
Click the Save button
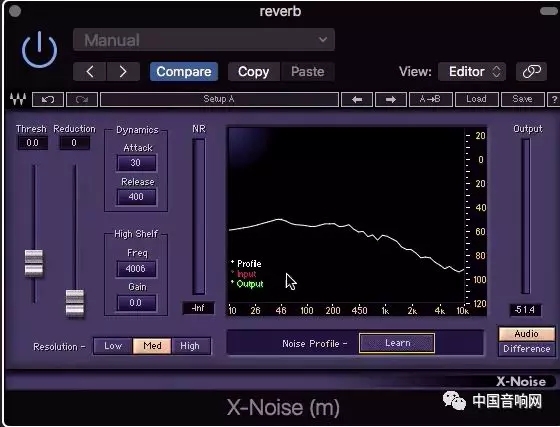[522, 99]
